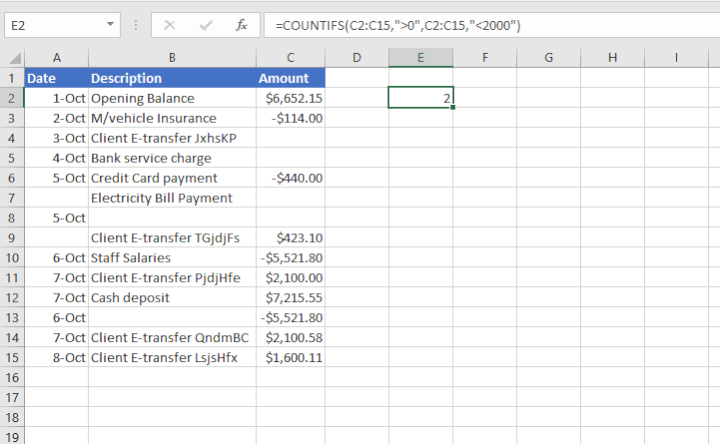Open the Name Box dropdown arrow
Viewport: 720px width, 444px height.
tap(109, 25)
